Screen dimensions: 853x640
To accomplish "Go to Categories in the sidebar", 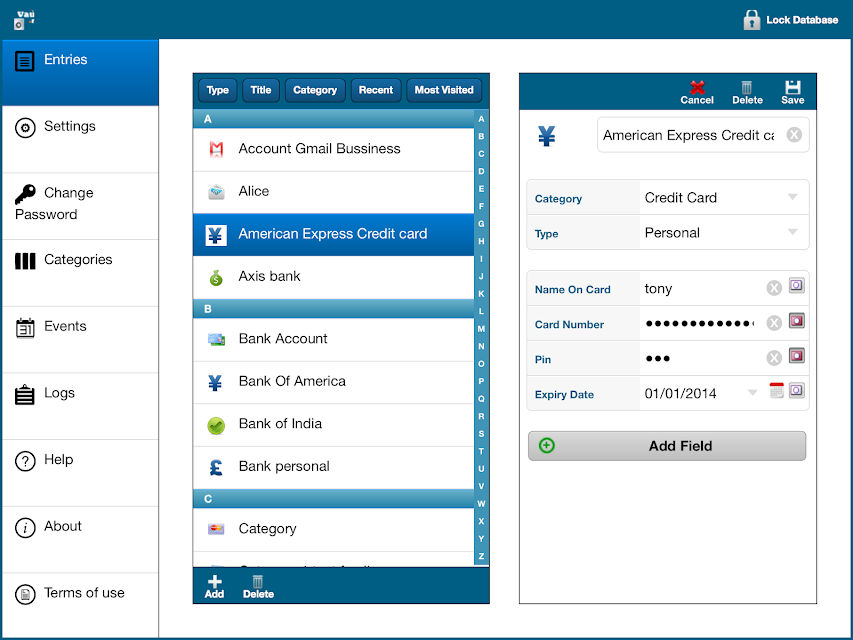I will click(x=80, y=273).
